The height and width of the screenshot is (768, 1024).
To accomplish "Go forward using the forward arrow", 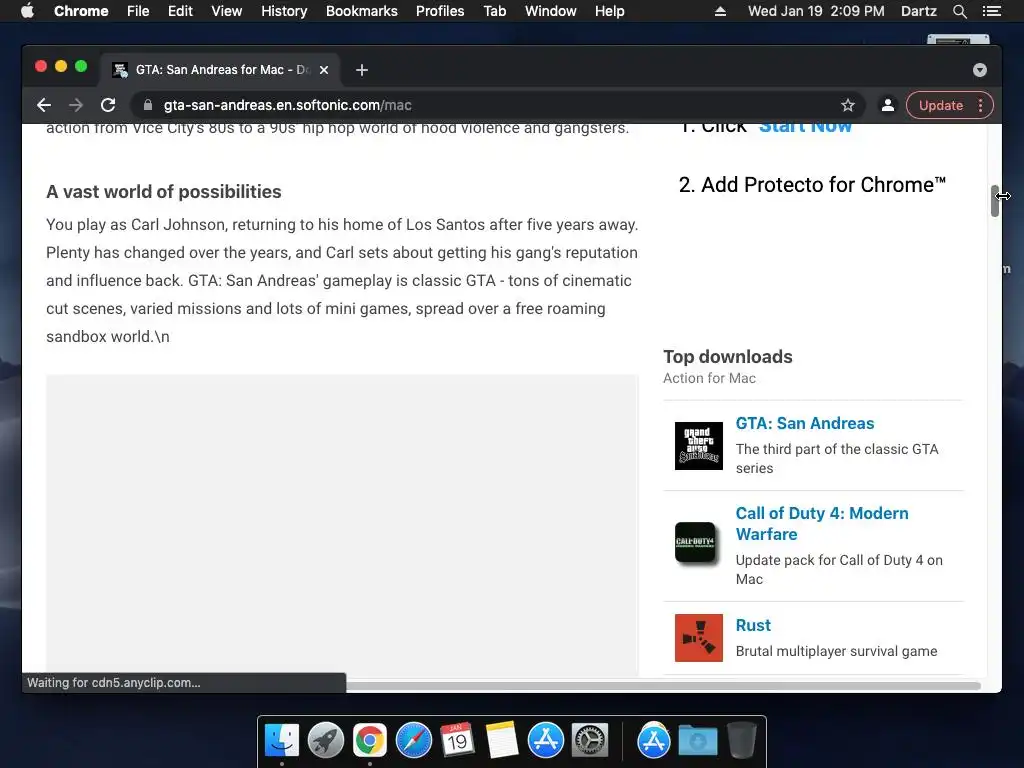I will click(76, 105).
